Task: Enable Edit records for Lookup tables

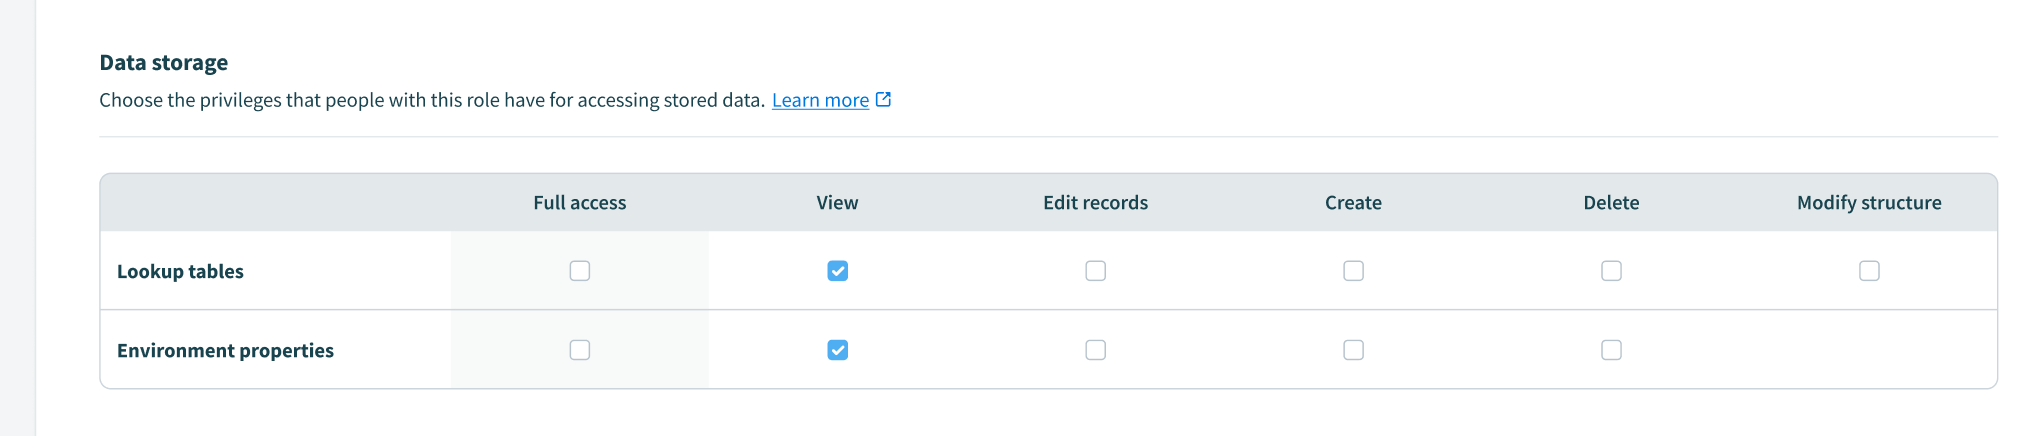Action: coord(1096,271)
